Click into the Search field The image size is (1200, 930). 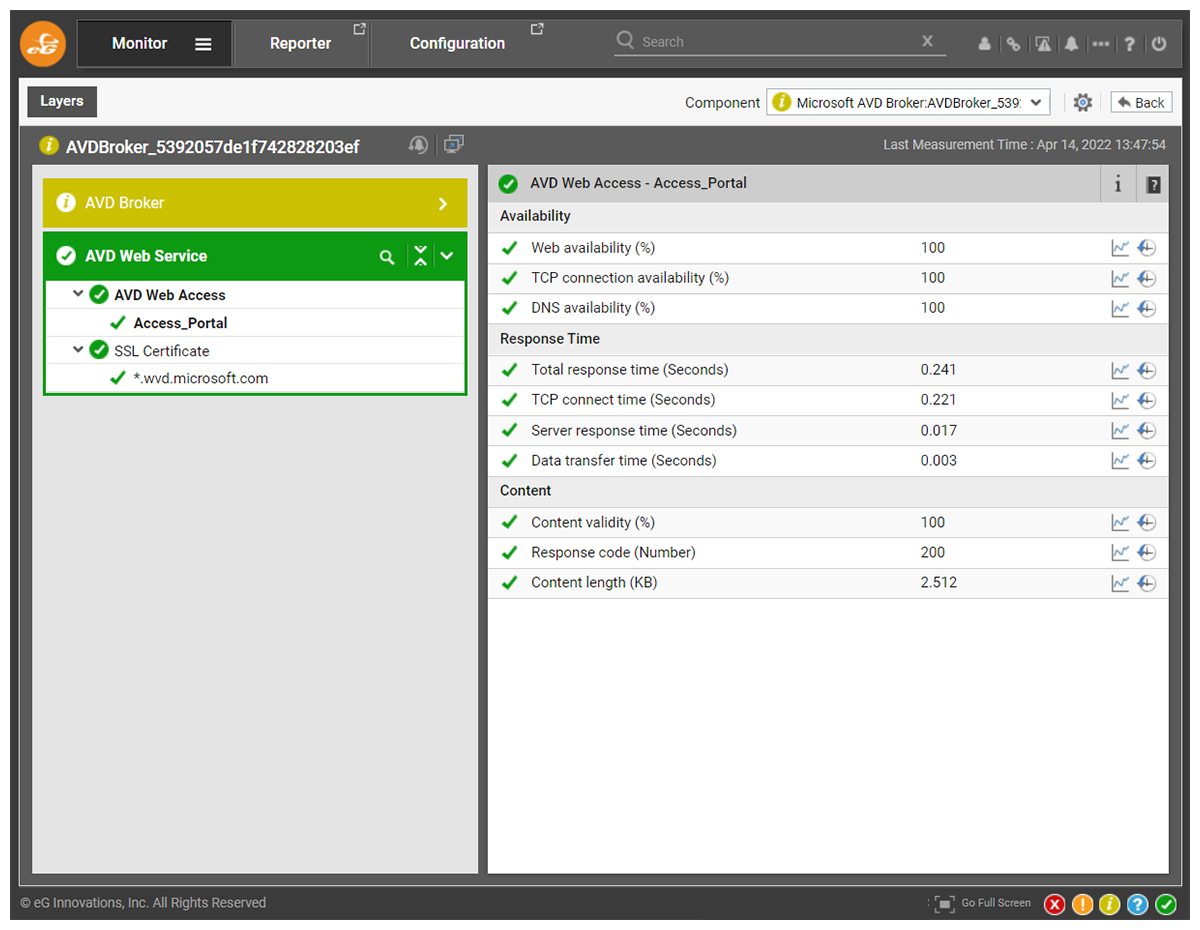778,42
